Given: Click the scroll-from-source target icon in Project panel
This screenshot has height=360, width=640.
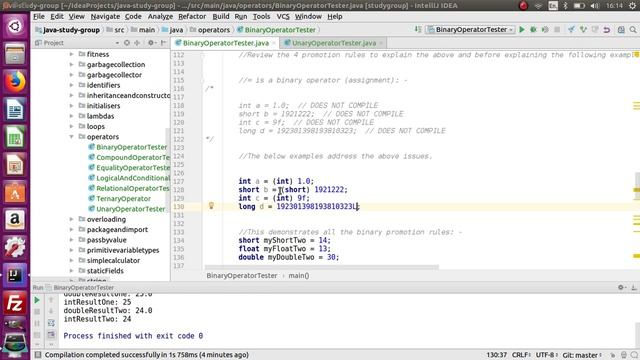Looking at the screenshot, I should pyautogui.click(x=127, y=42).
